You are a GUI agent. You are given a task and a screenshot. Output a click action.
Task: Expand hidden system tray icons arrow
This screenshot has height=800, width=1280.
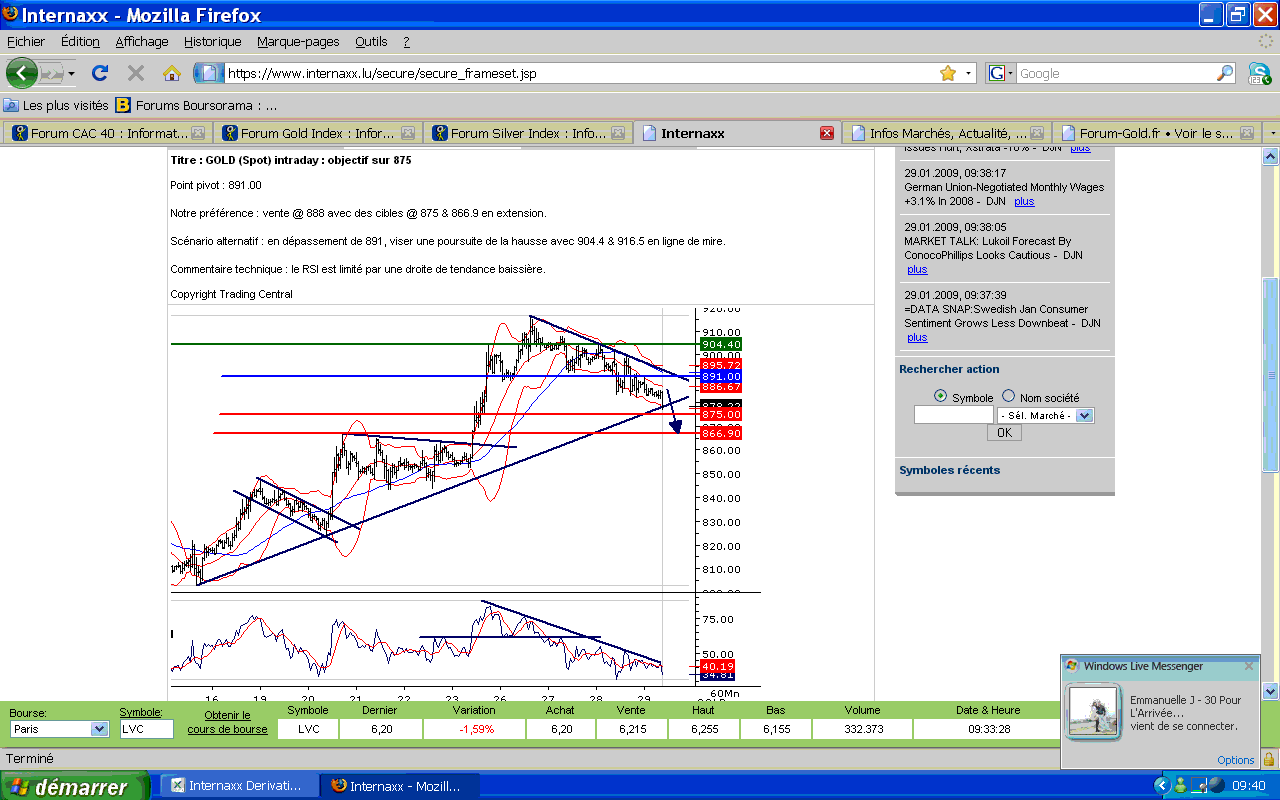point(1161,786)
